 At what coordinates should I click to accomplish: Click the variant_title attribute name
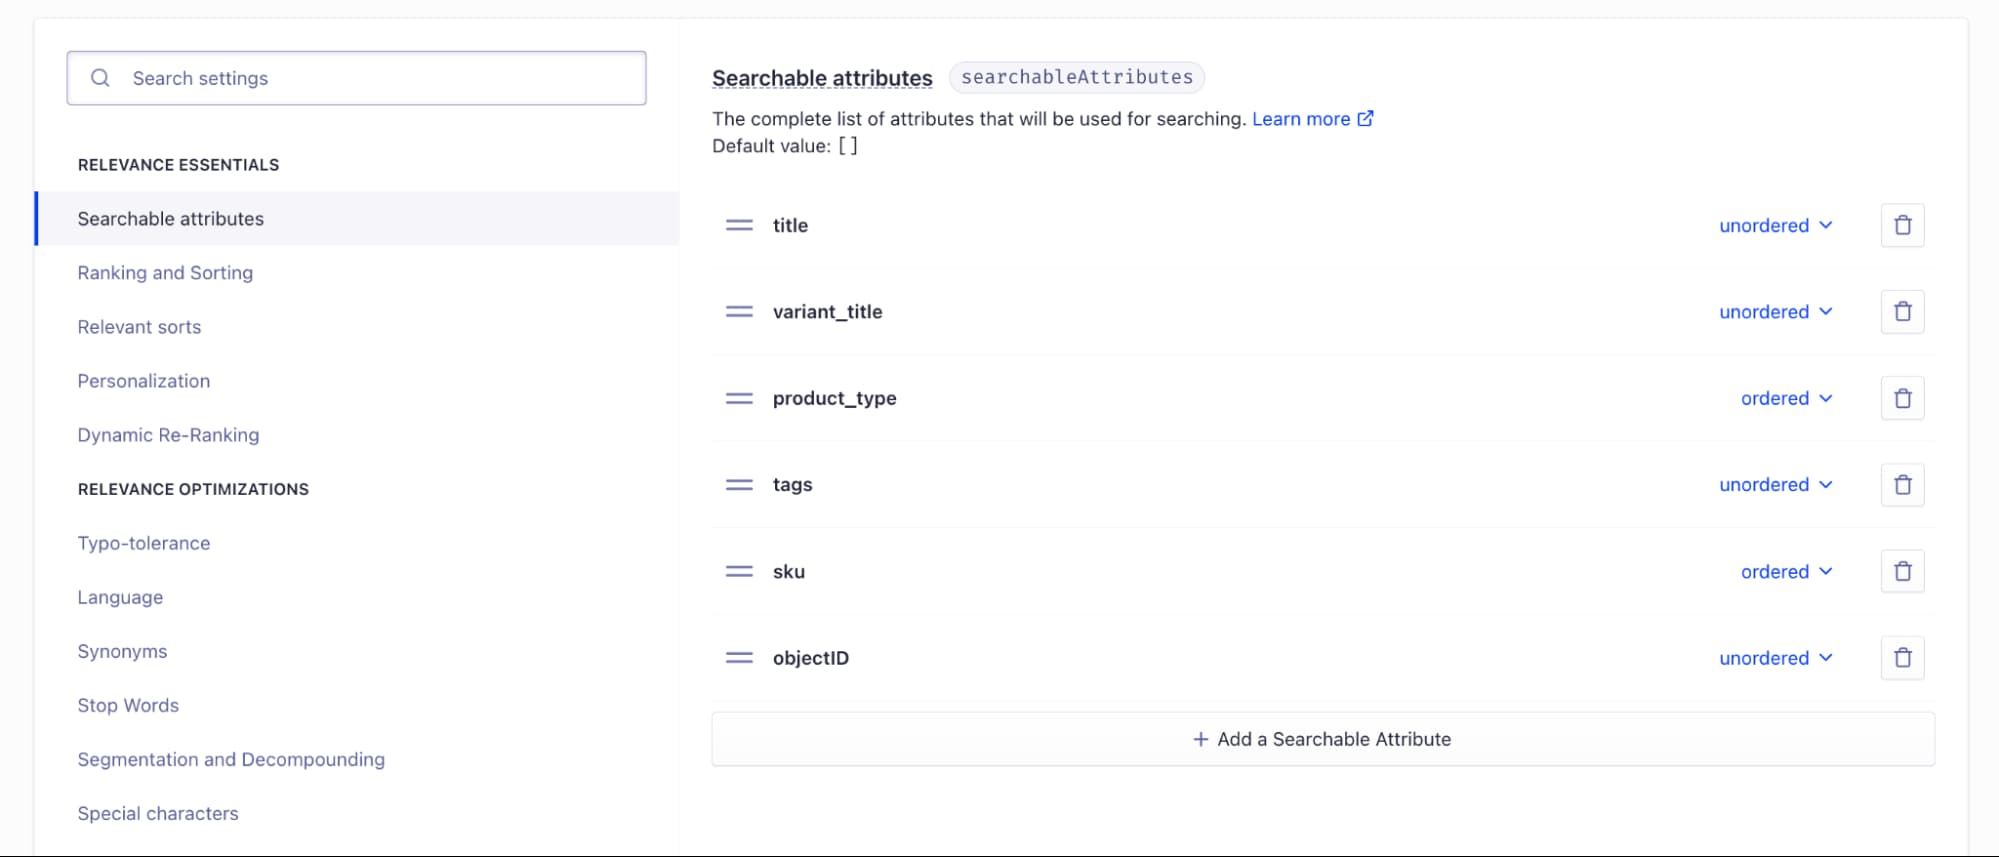827,312
